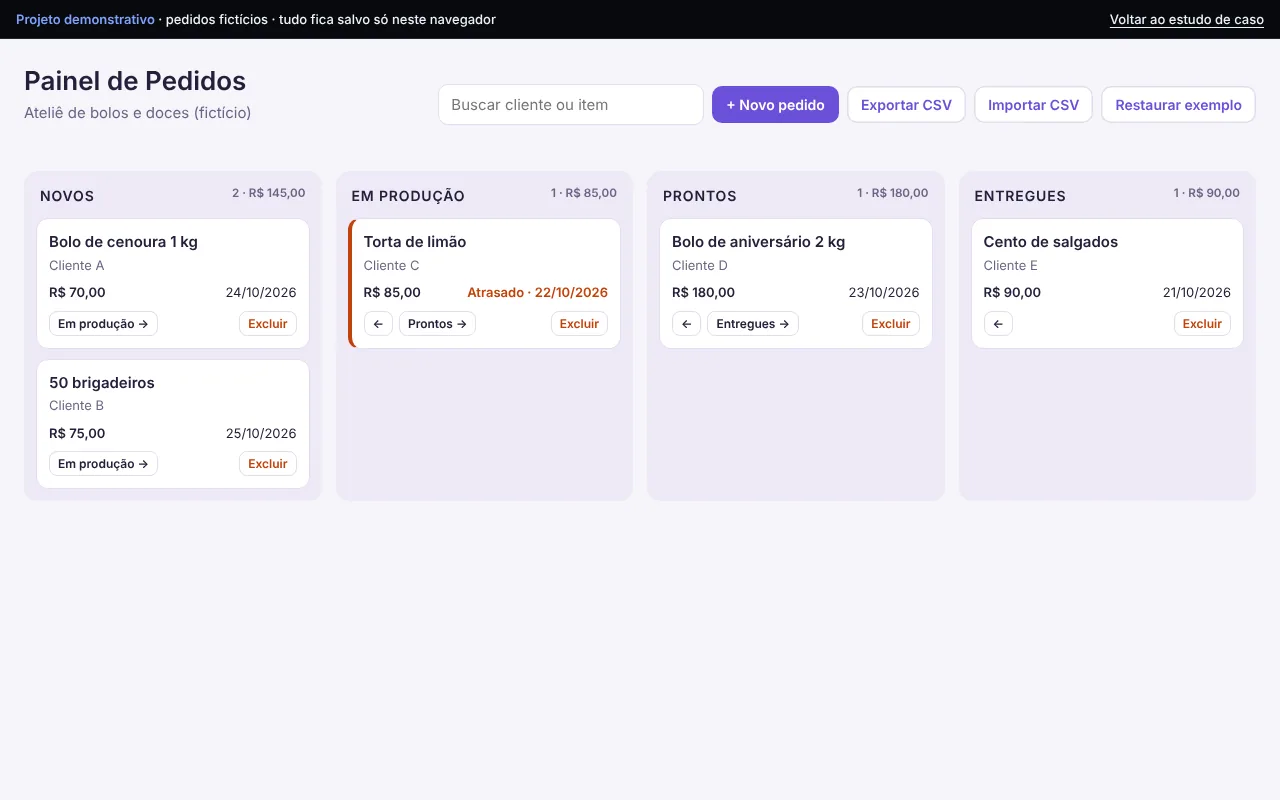Open the Importar CSV button

[x=1033, y=105]
